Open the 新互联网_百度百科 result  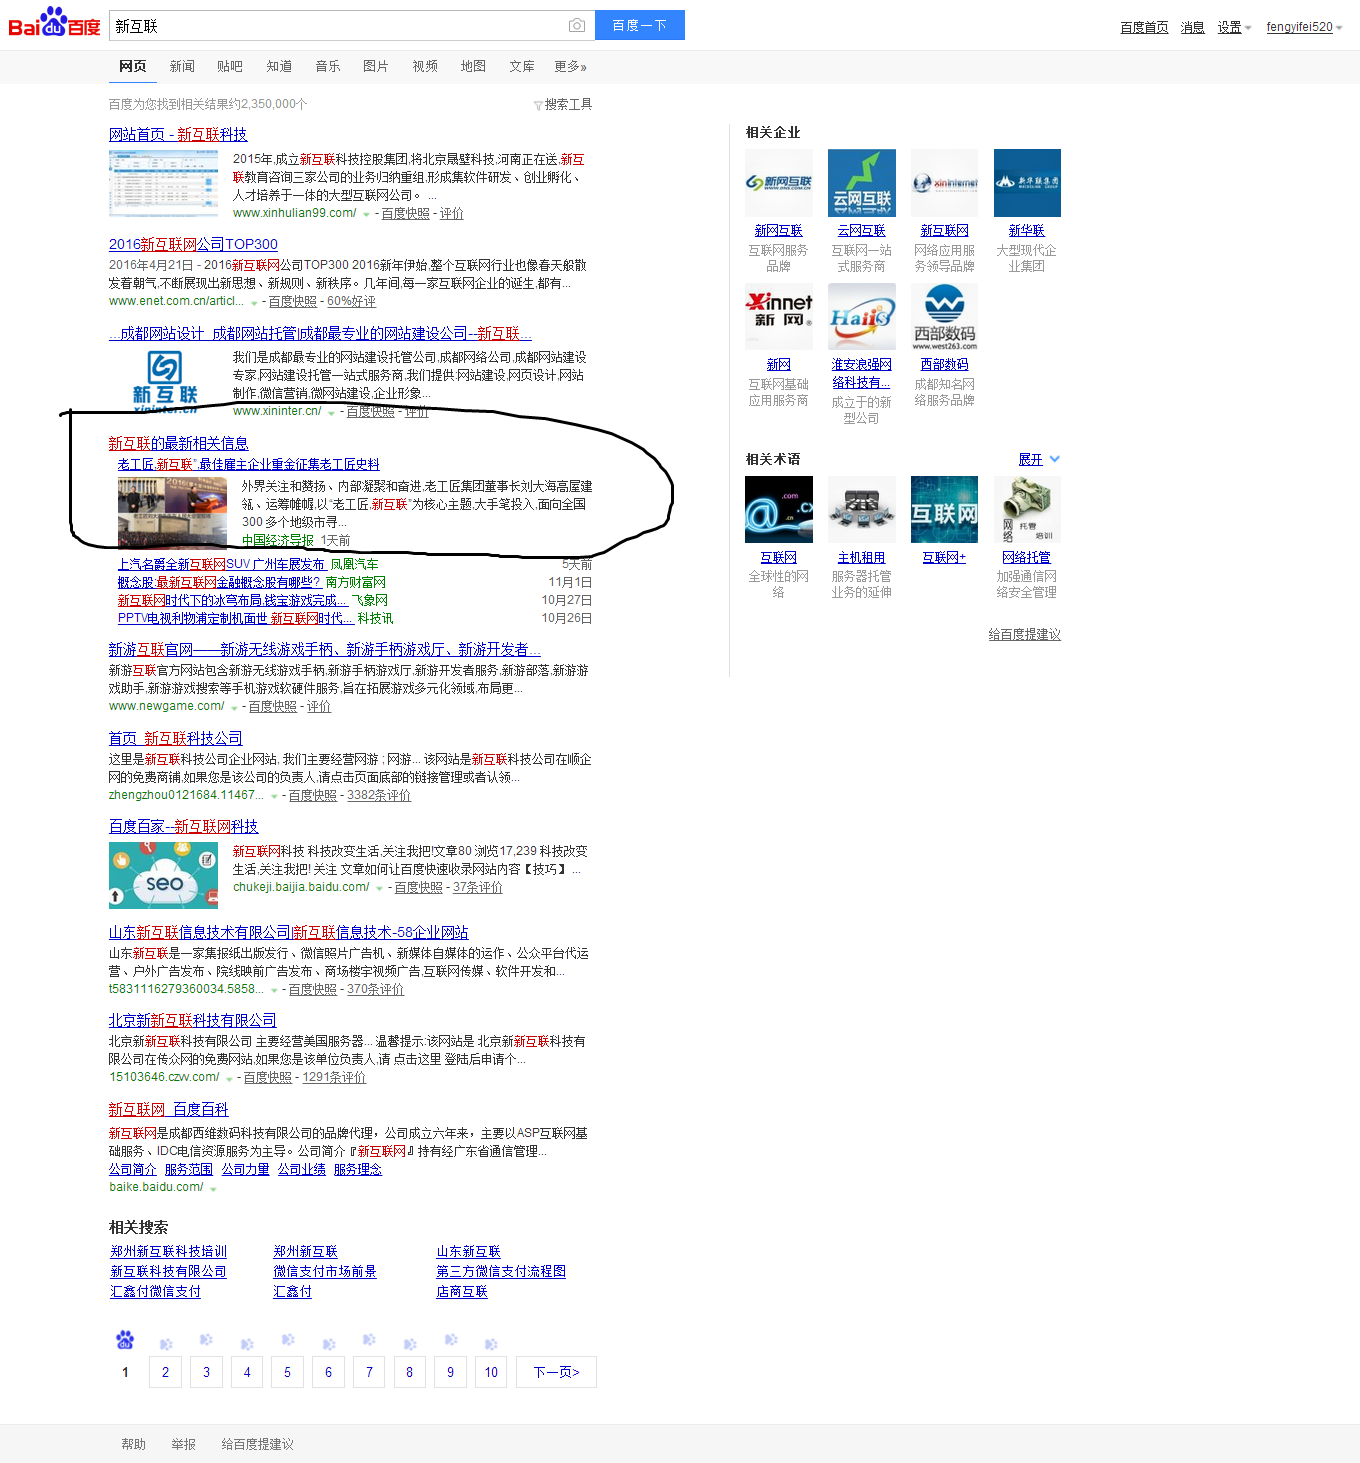[x=168, y=1109]
